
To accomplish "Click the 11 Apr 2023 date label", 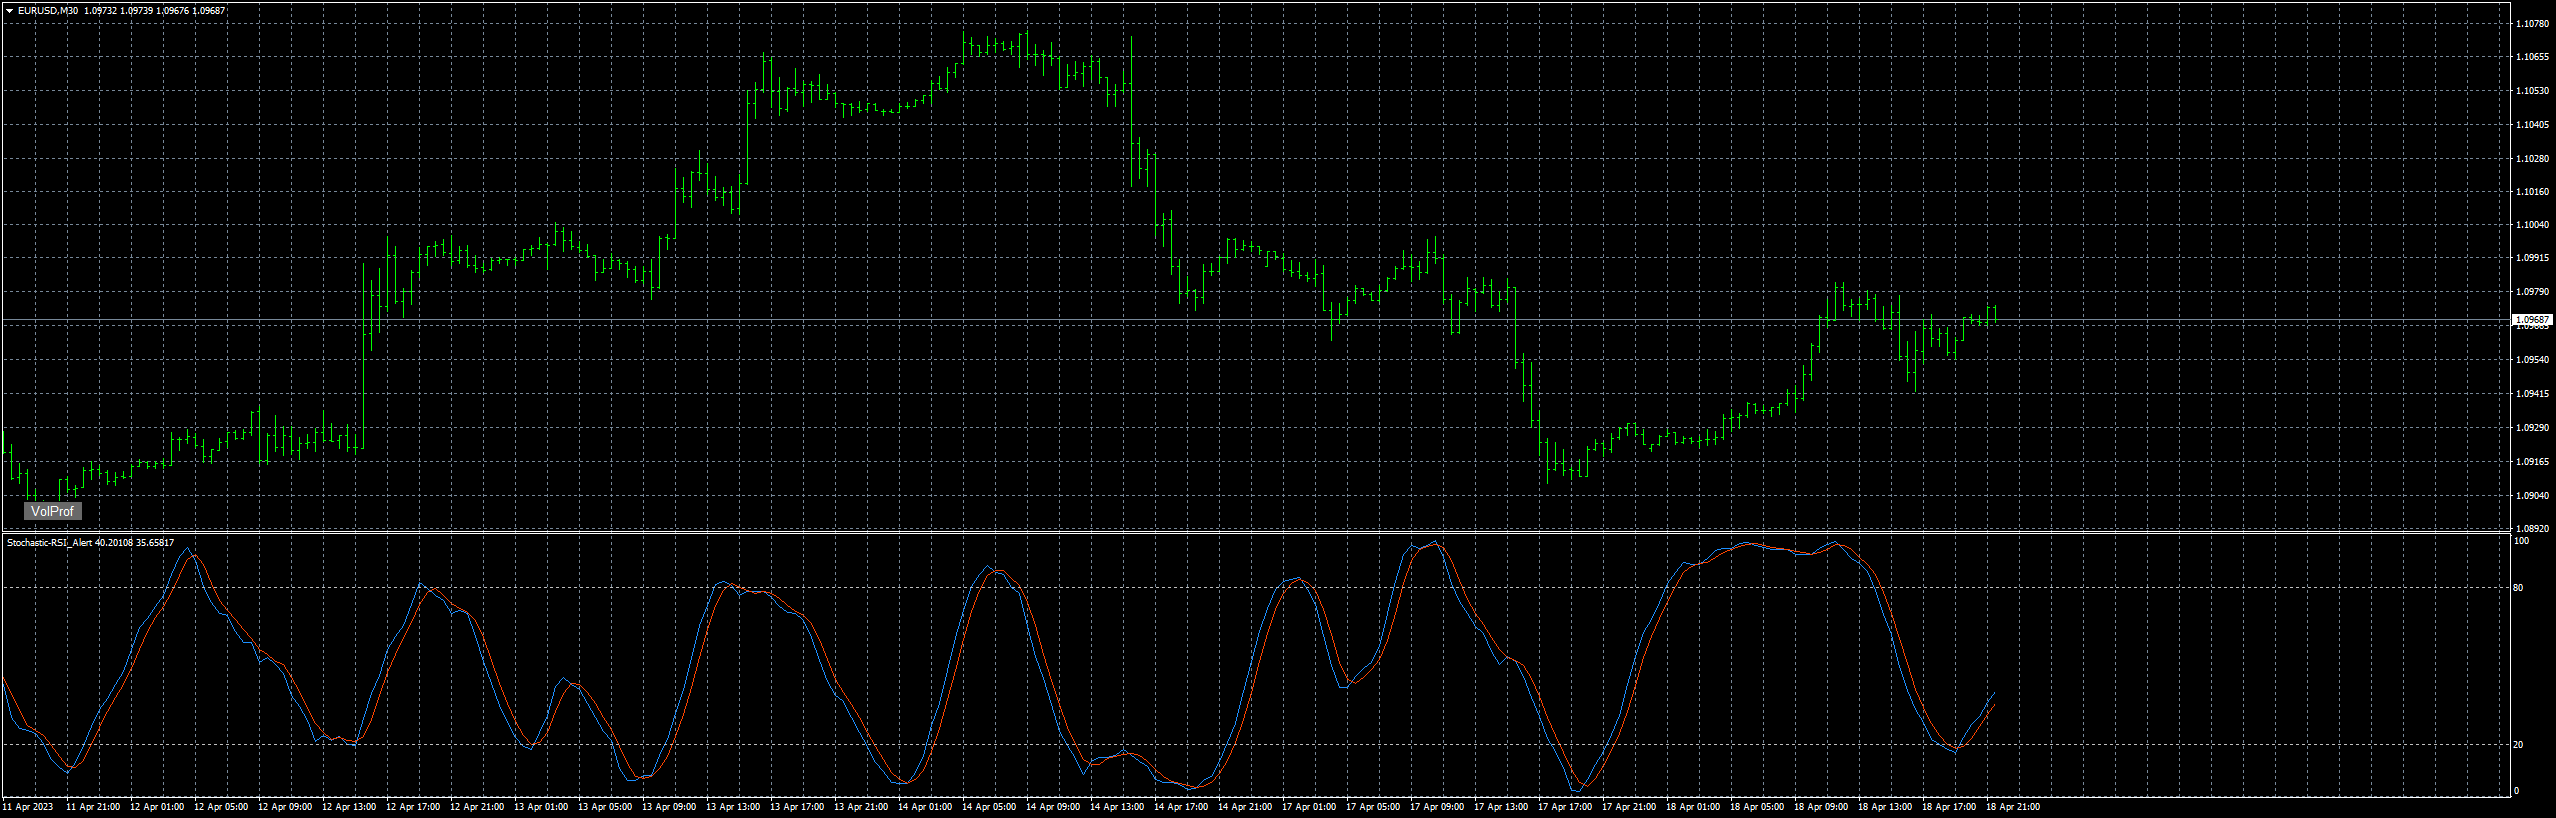I will click(x=28, y=807).
